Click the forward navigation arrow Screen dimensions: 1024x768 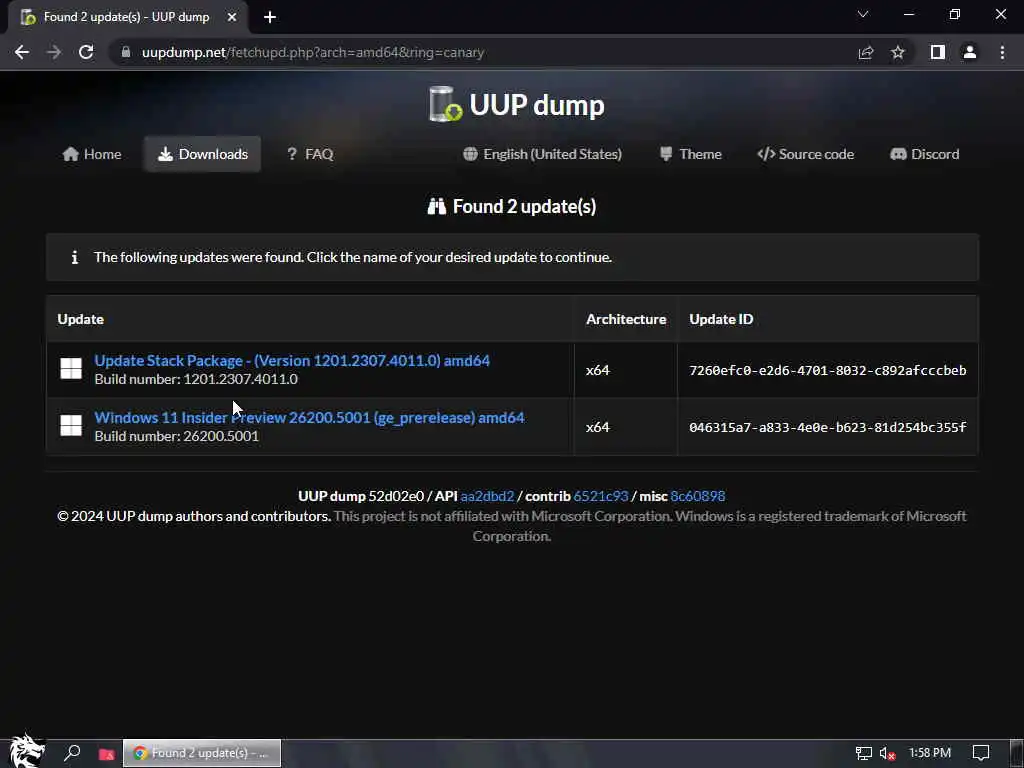click(x=54, y=52)
